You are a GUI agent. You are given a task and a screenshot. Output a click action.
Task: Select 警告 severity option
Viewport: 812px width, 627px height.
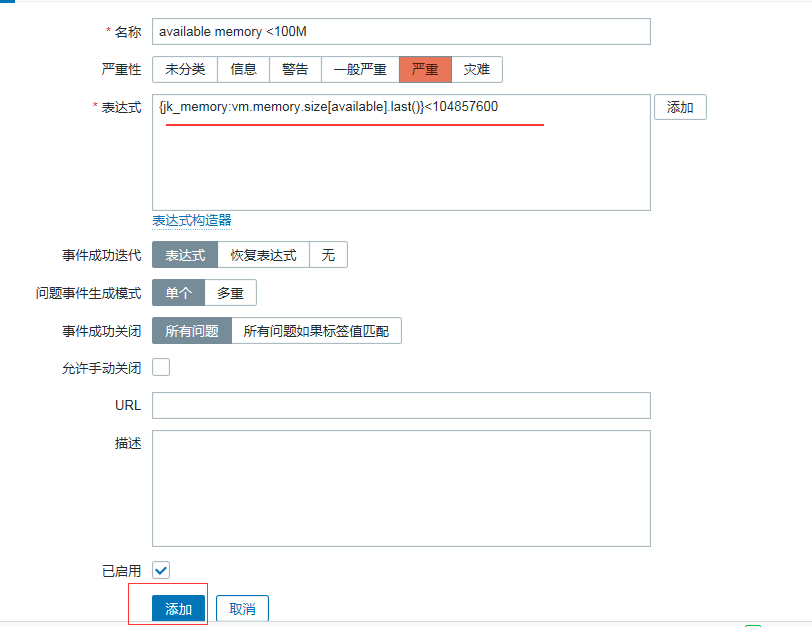tap(295, 69)
